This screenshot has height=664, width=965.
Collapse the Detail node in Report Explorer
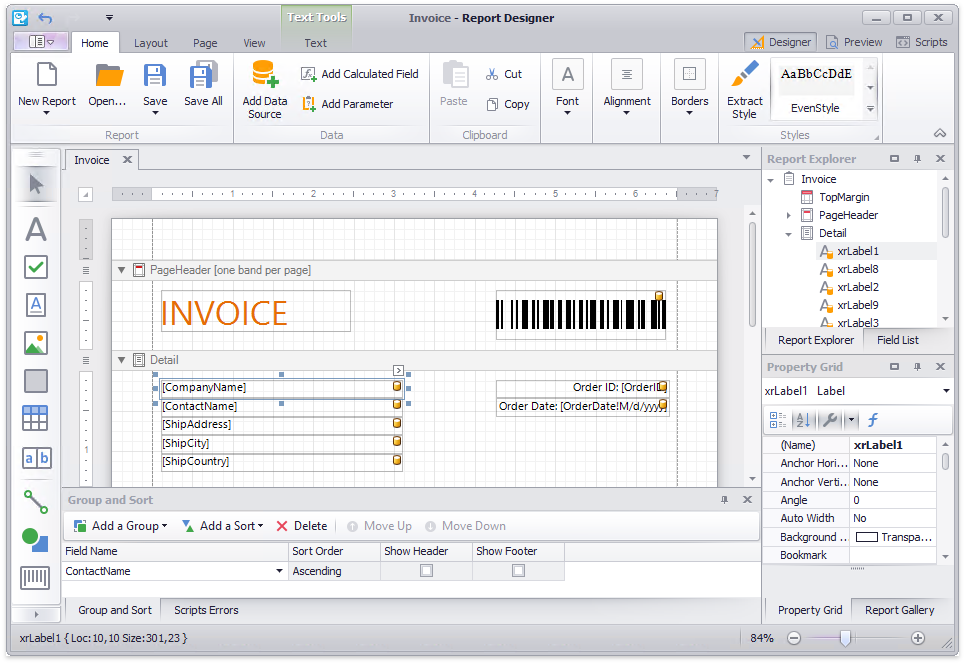[788, 234]
